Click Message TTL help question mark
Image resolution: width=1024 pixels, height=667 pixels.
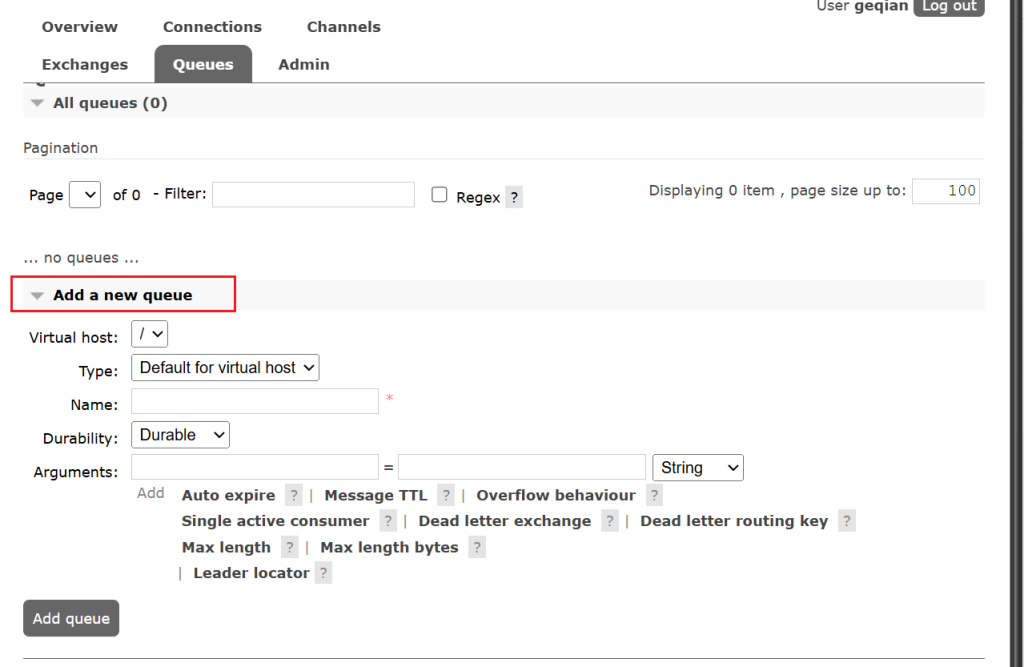446,496
